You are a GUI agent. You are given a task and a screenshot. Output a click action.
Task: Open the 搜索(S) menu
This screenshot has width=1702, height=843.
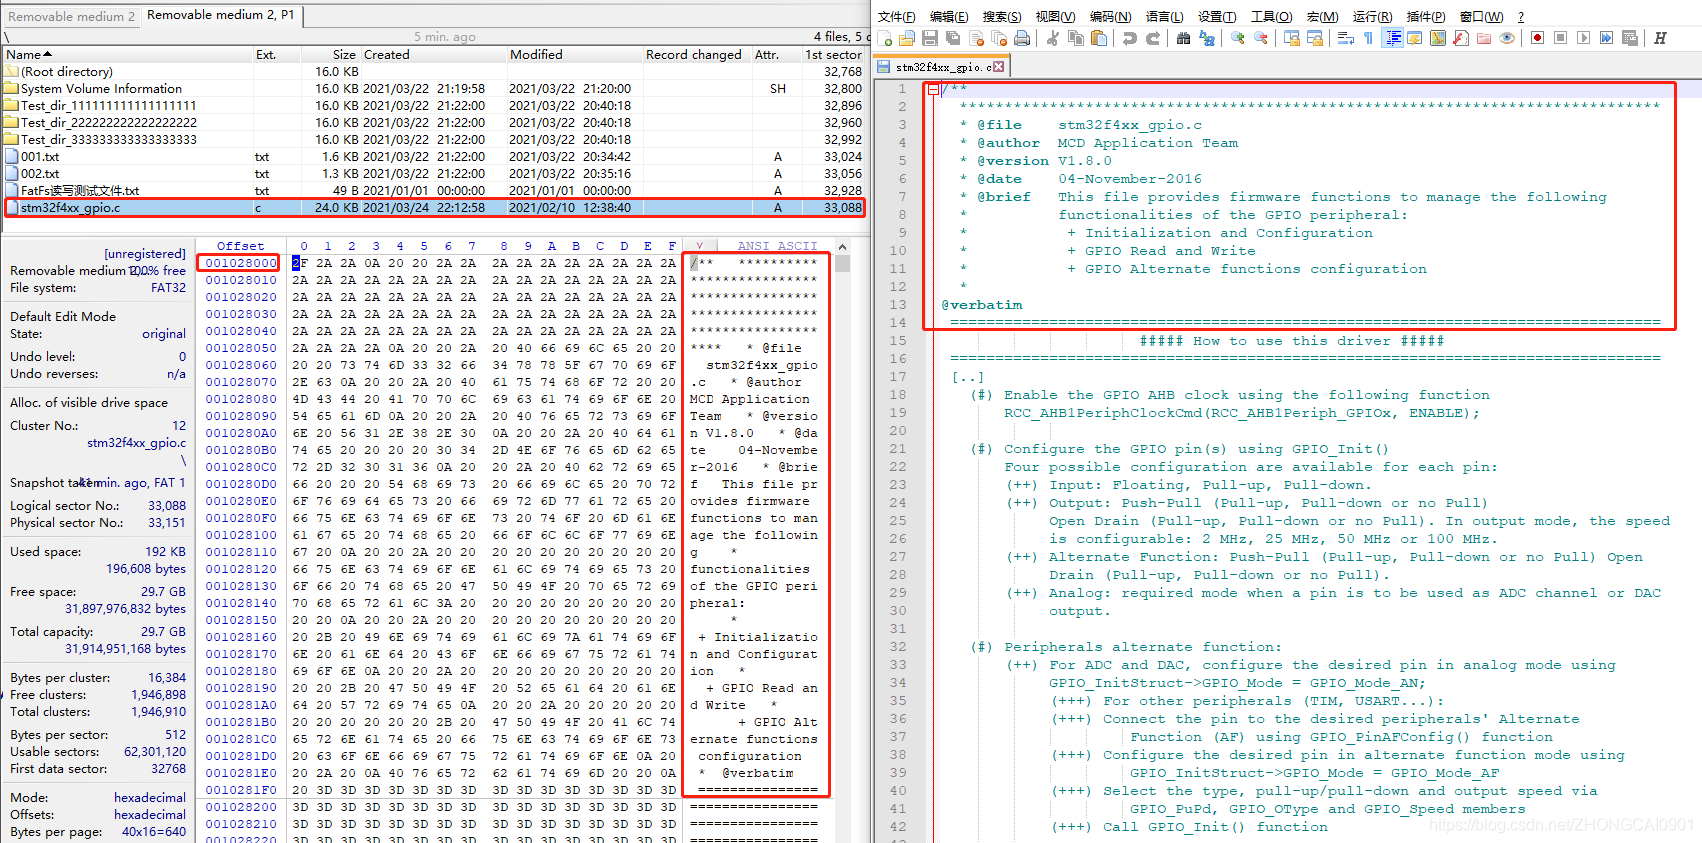1002,17
